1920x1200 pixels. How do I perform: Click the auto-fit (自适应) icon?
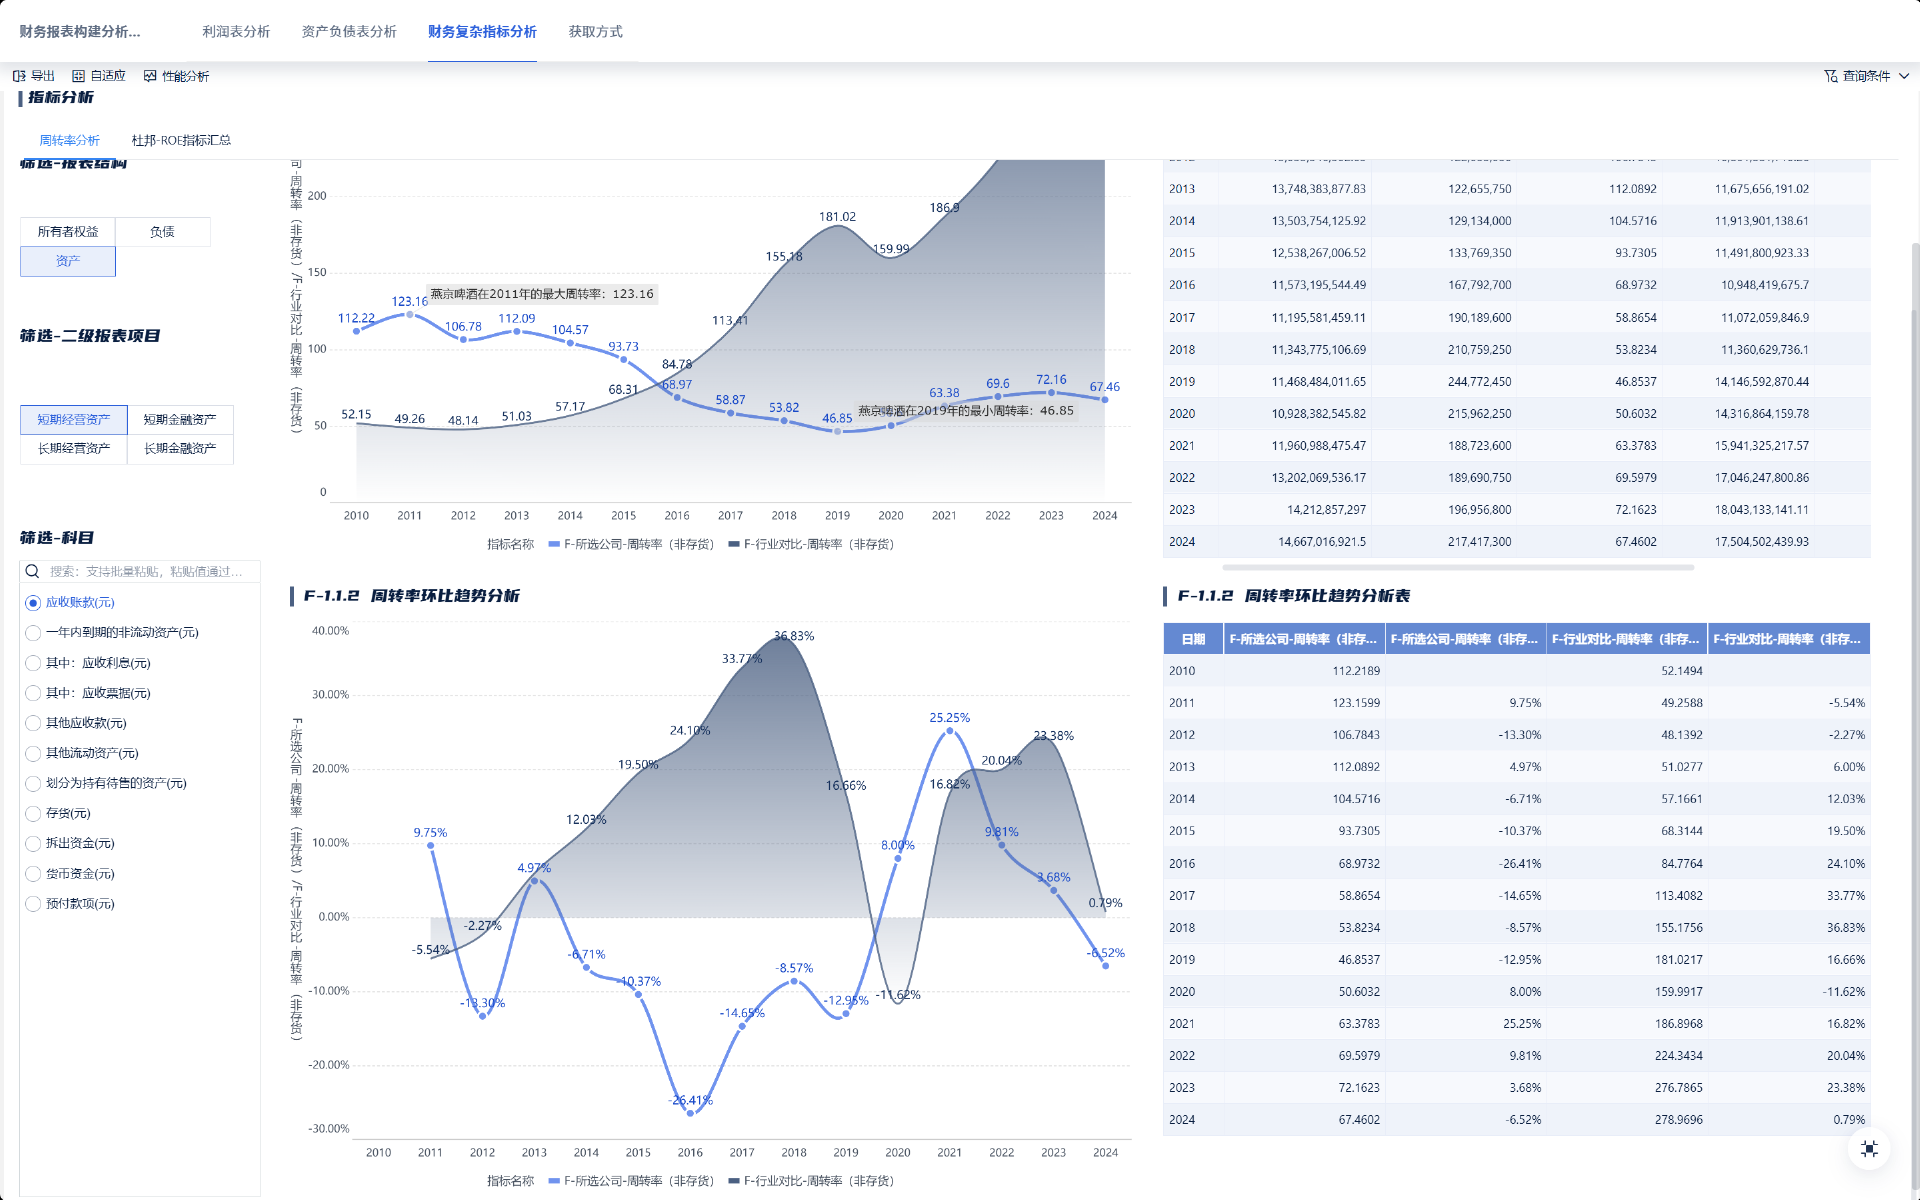pyautogui.click(x=78, y=76)
